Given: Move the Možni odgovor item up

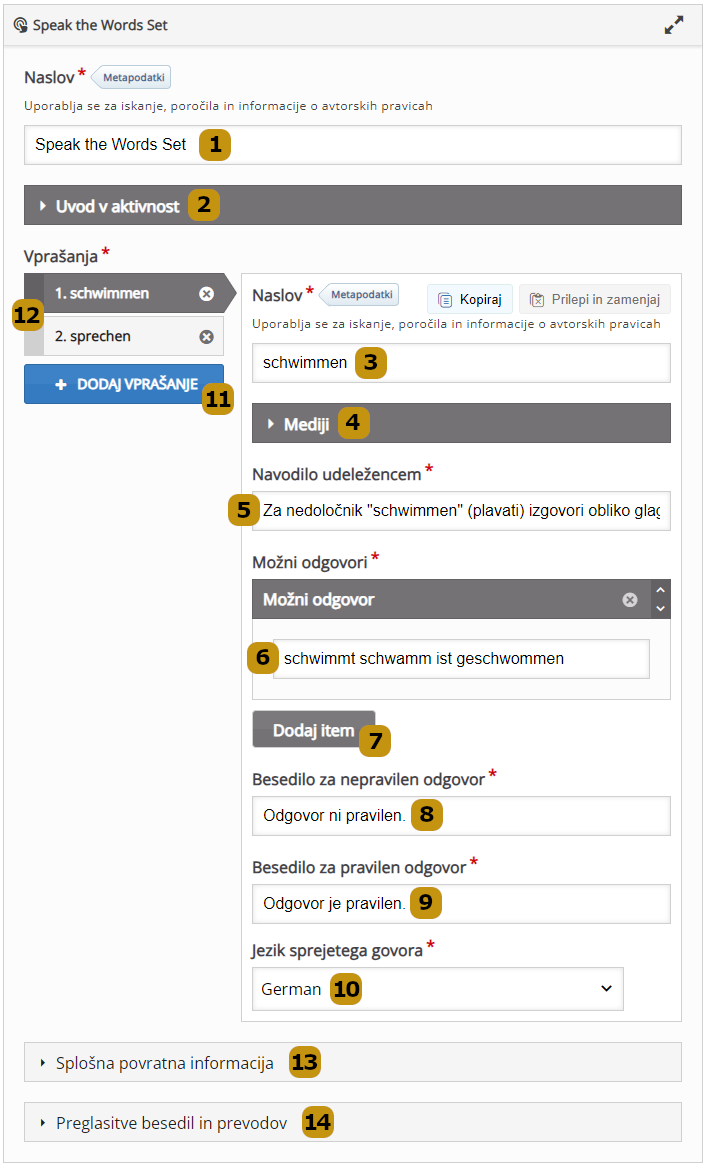Looking at the screenshot, I should click(x=660, y=591).
